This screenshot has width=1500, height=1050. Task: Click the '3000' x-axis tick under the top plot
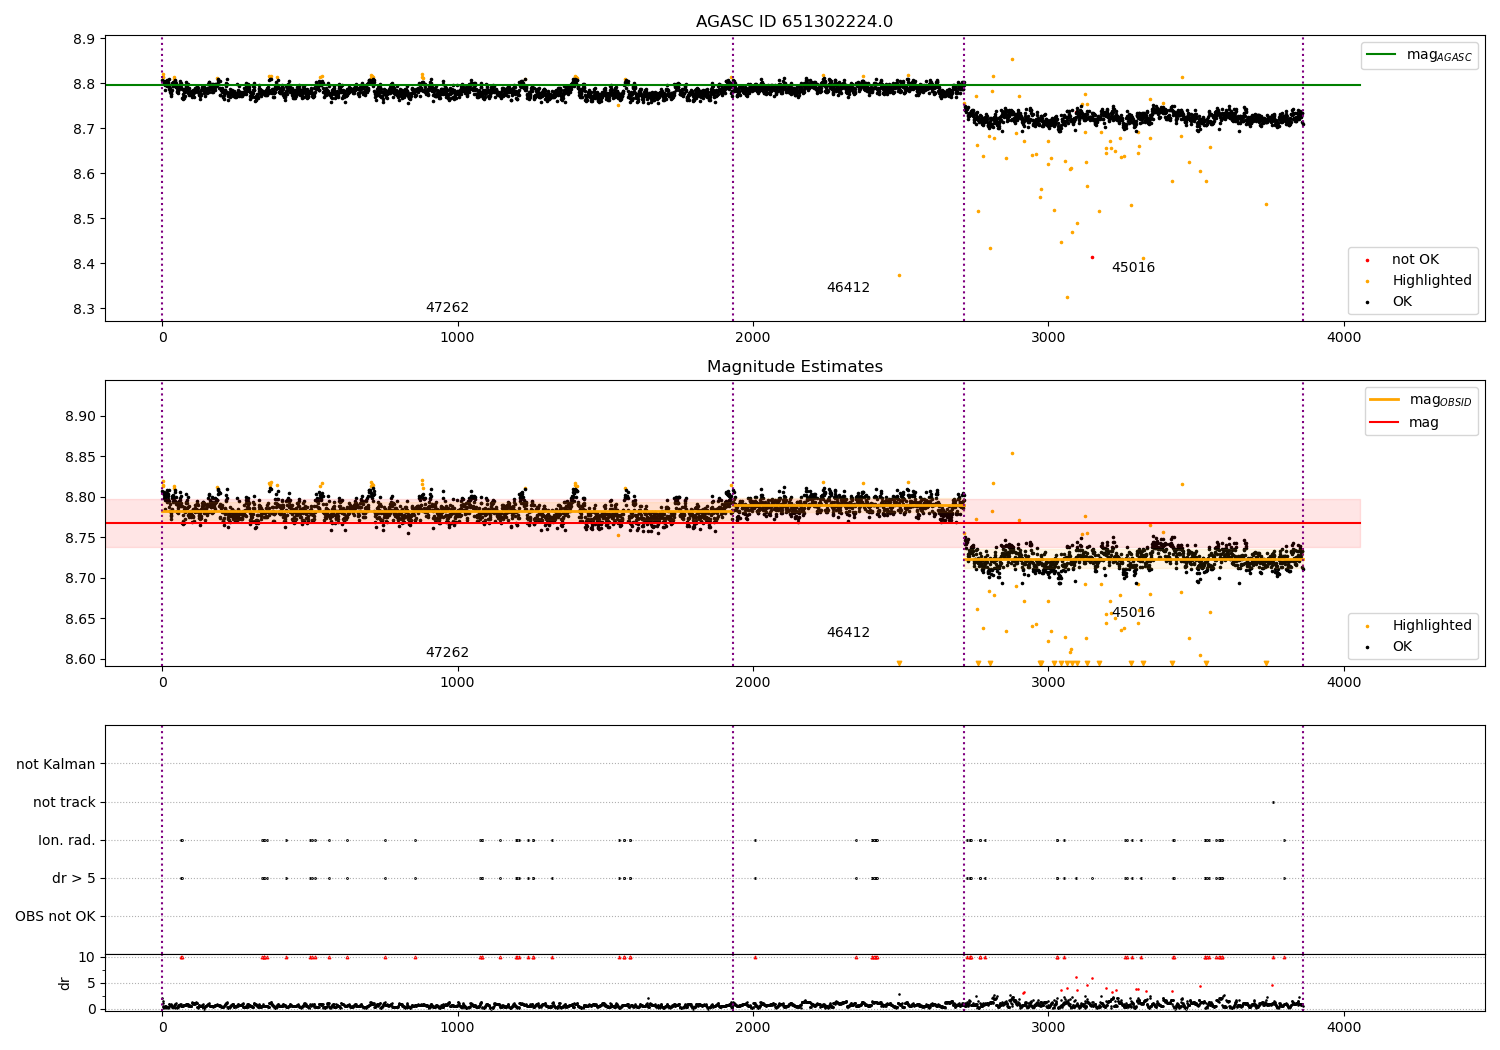pos(1048,337)
